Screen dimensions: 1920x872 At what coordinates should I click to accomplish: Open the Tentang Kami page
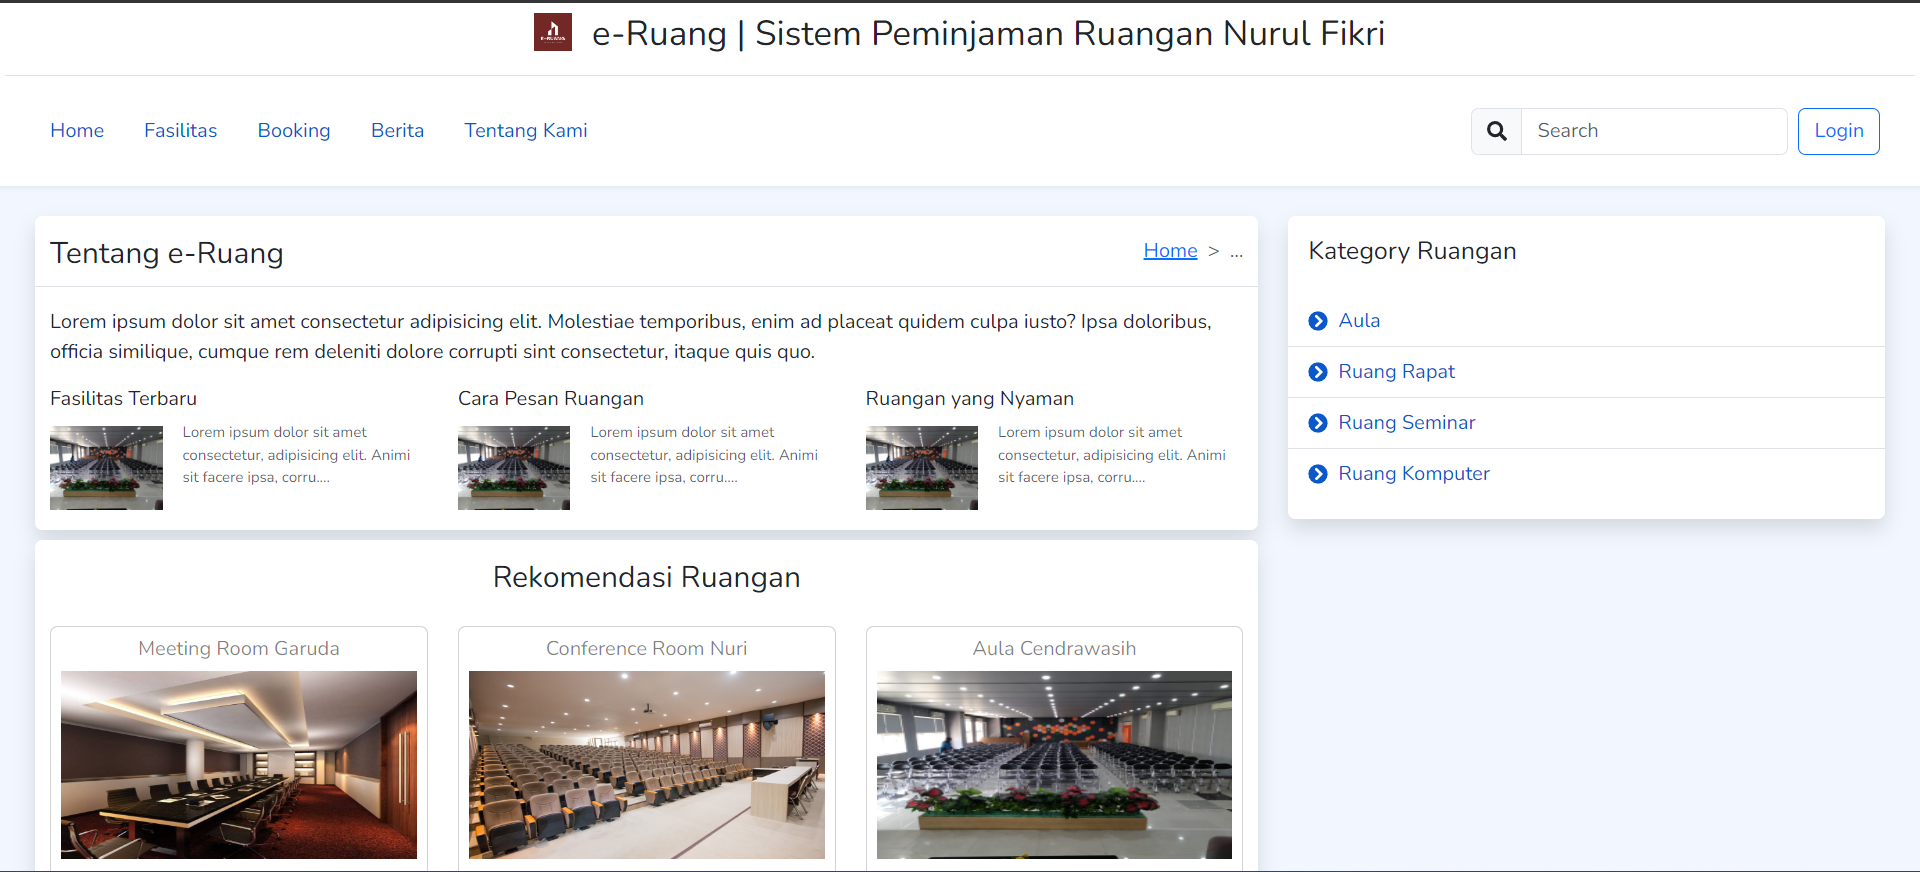(525, 131)
